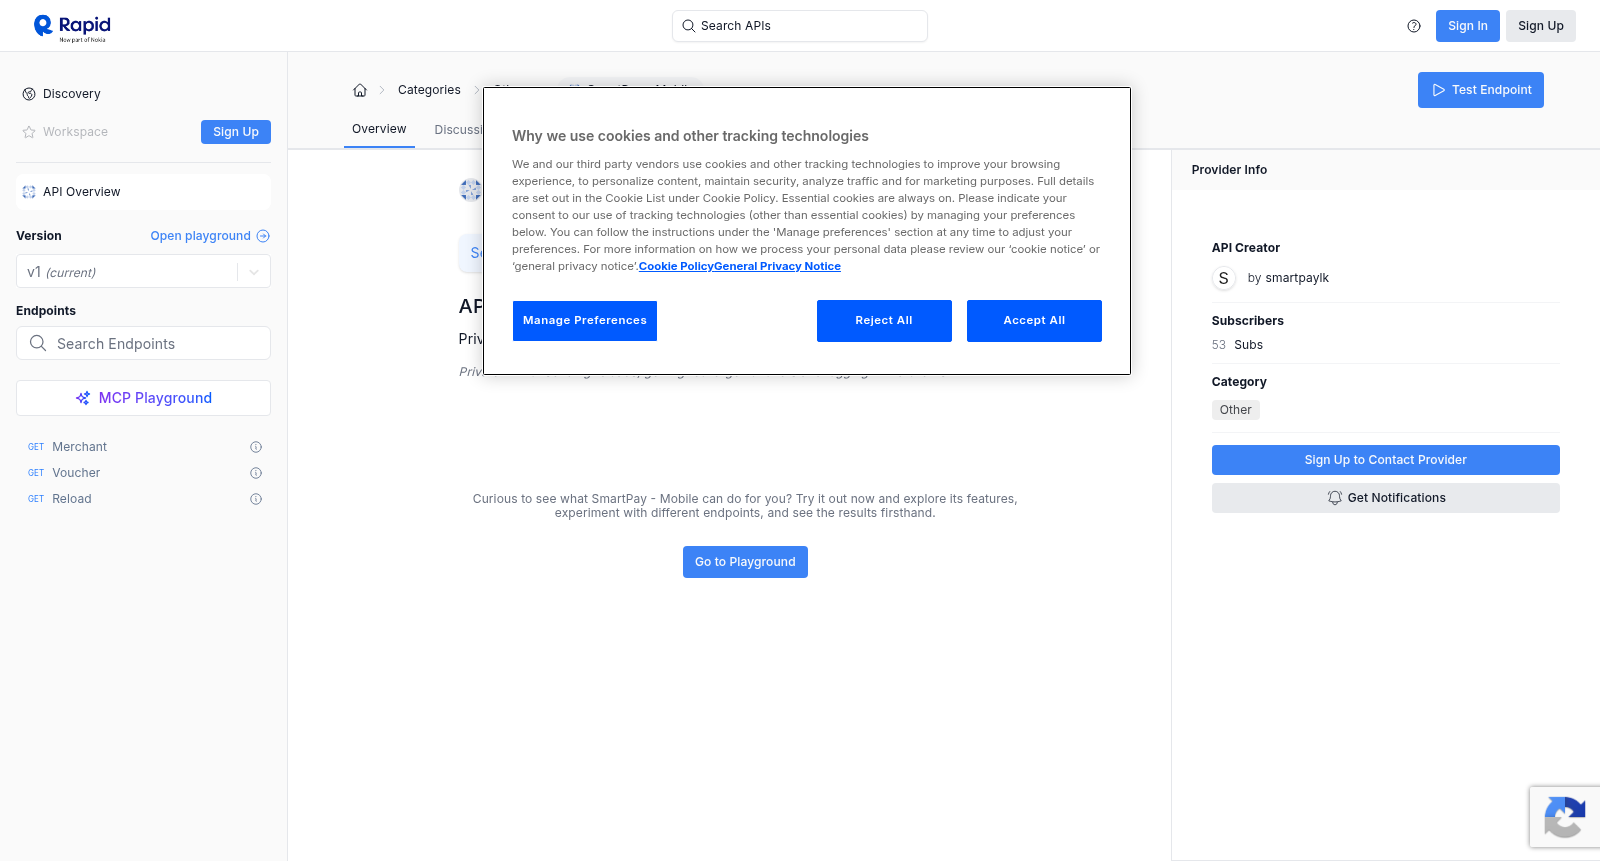Viewport: 1600px width, 861px height.
Task: Click the info icon beside Voucher endpoint
Action: (x=256, y=473)
